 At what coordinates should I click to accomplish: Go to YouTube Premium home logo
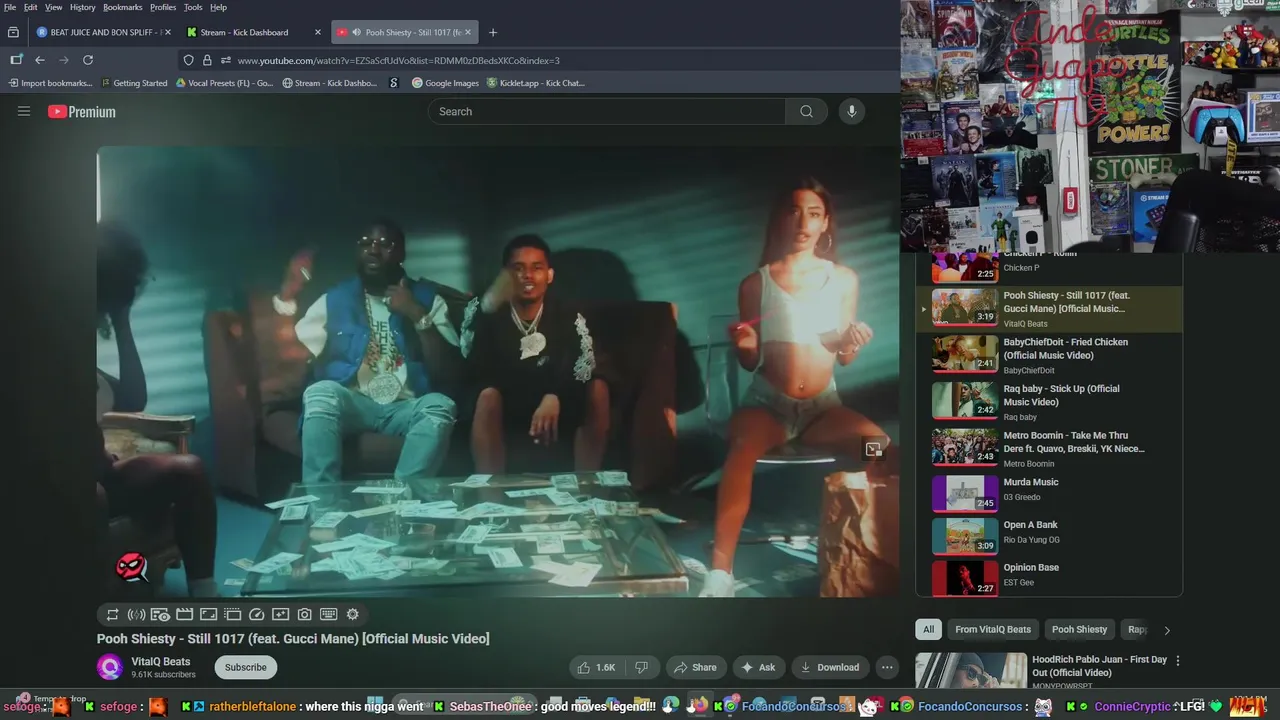point(82,112)
